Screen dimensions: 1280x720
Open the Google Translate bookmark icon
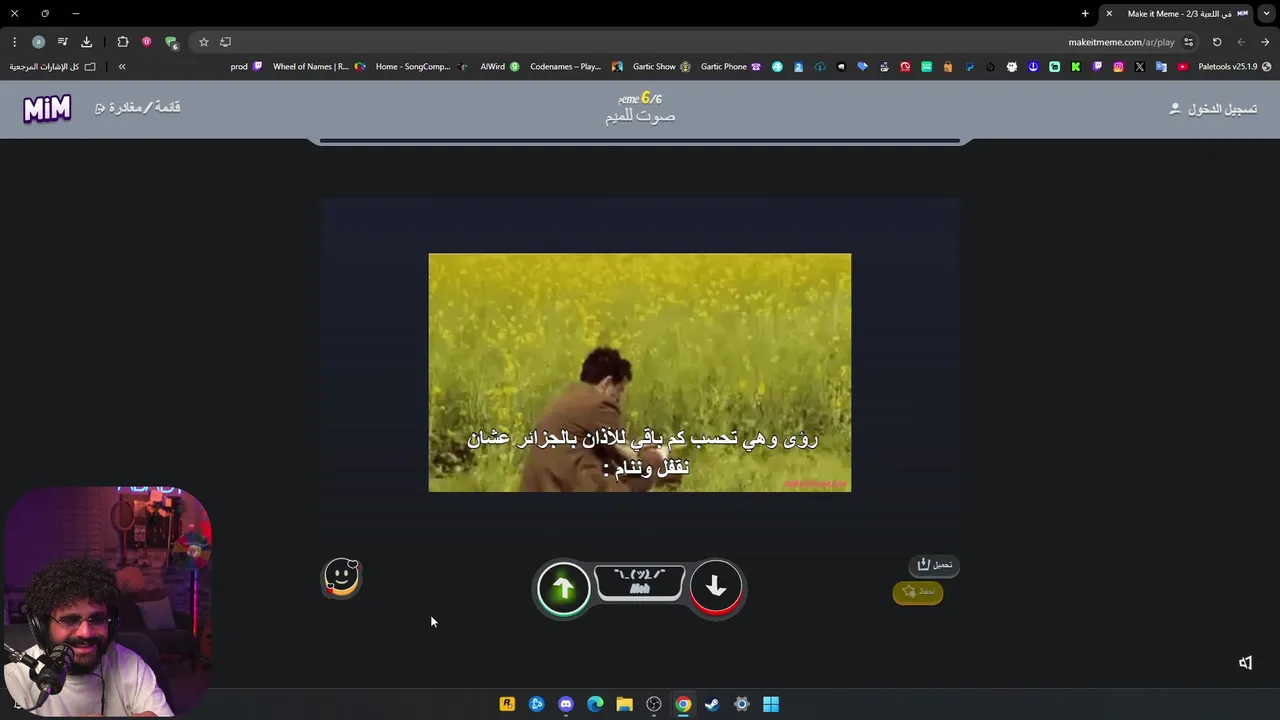(1161, 66)
